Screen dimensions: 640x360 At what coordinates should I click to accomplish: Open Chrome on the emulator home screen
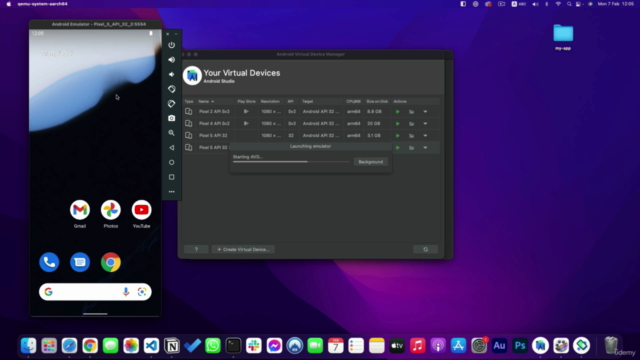111,262
